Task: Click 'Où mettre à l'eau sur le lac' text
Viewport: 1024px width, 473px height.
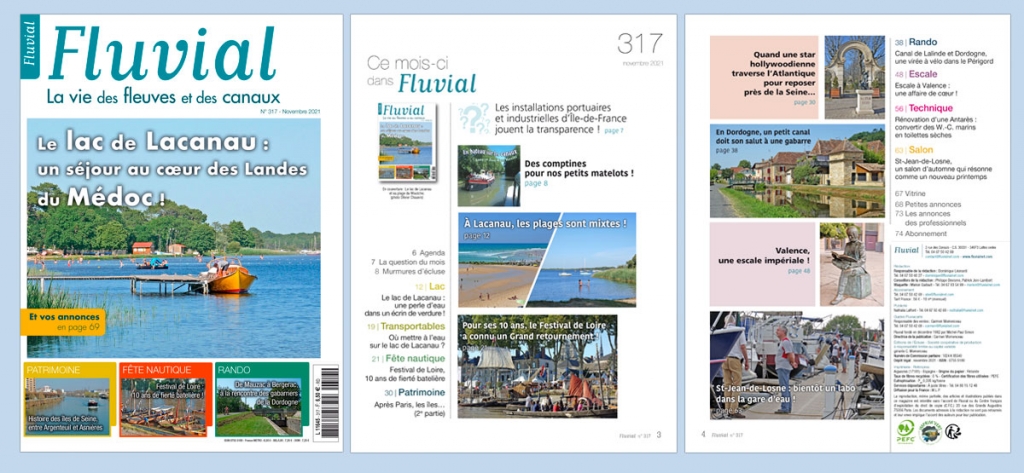Action: click(408, 340)
